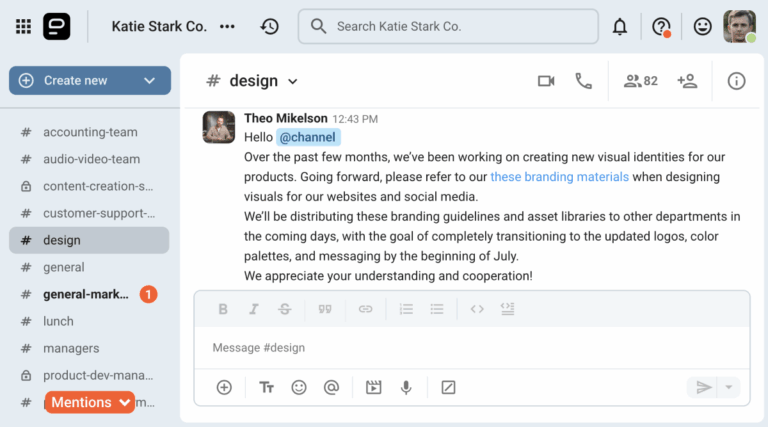
Task: Start an audio call with phone icon
Action: tap(583, 81)
